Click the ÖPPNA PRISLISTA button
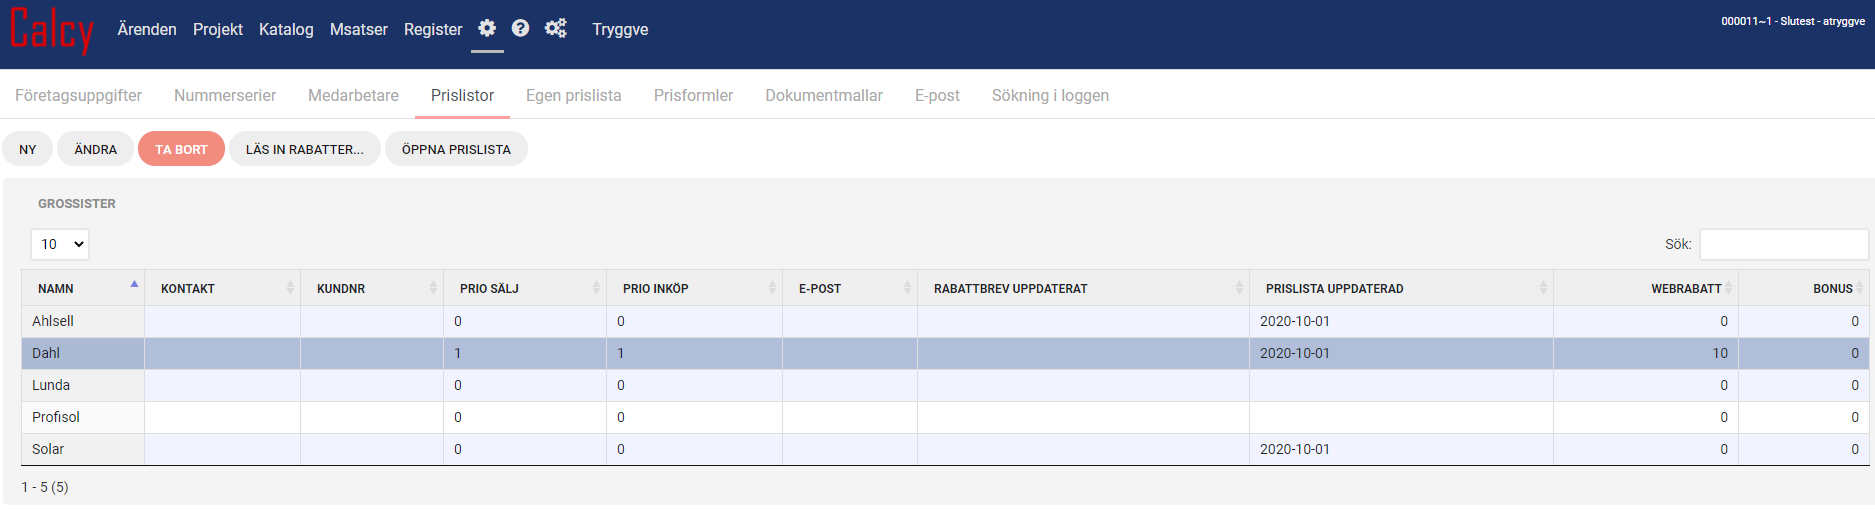This screenshot has width=1875, height=511. (456, 149)
